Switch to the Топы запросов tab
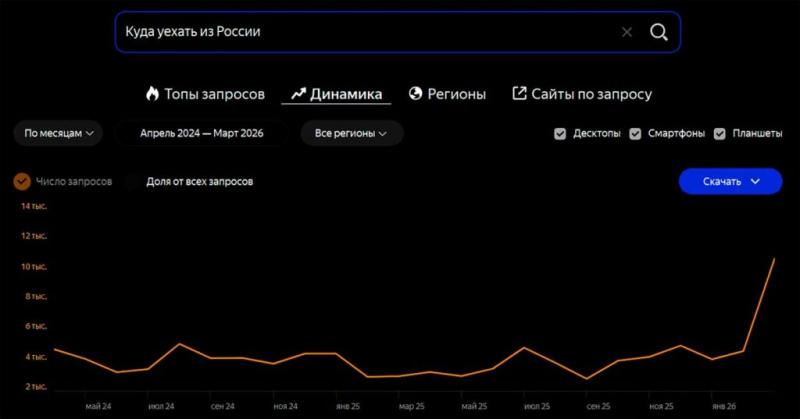This screenshot has height=419, width=800. (x=215, y=94)
